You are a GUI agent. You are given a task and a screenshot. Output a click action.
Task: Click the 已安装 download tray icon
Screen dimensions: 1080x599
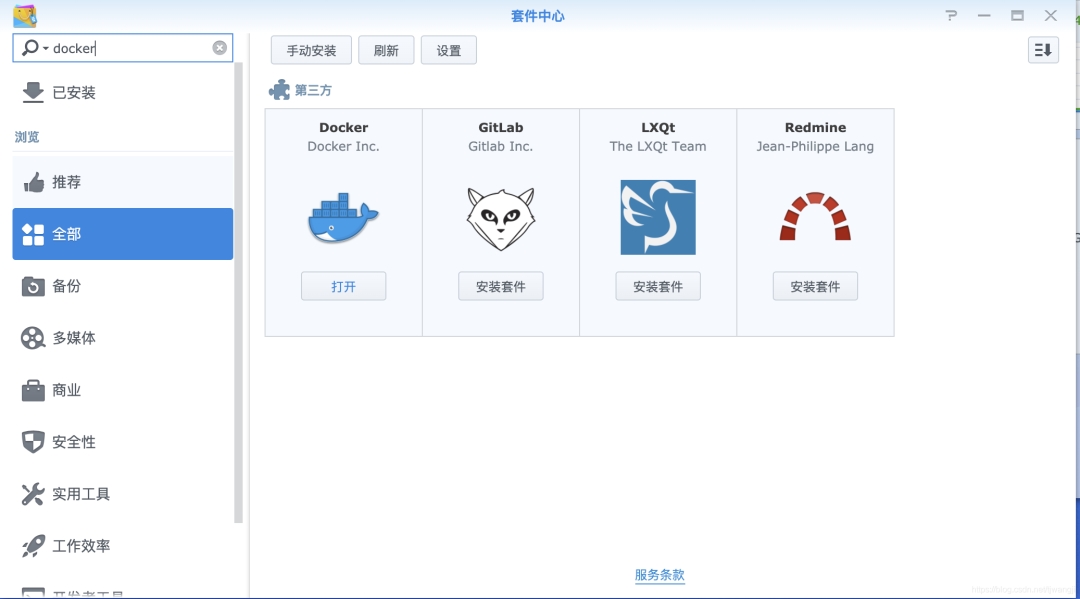[x=32, y=92]
